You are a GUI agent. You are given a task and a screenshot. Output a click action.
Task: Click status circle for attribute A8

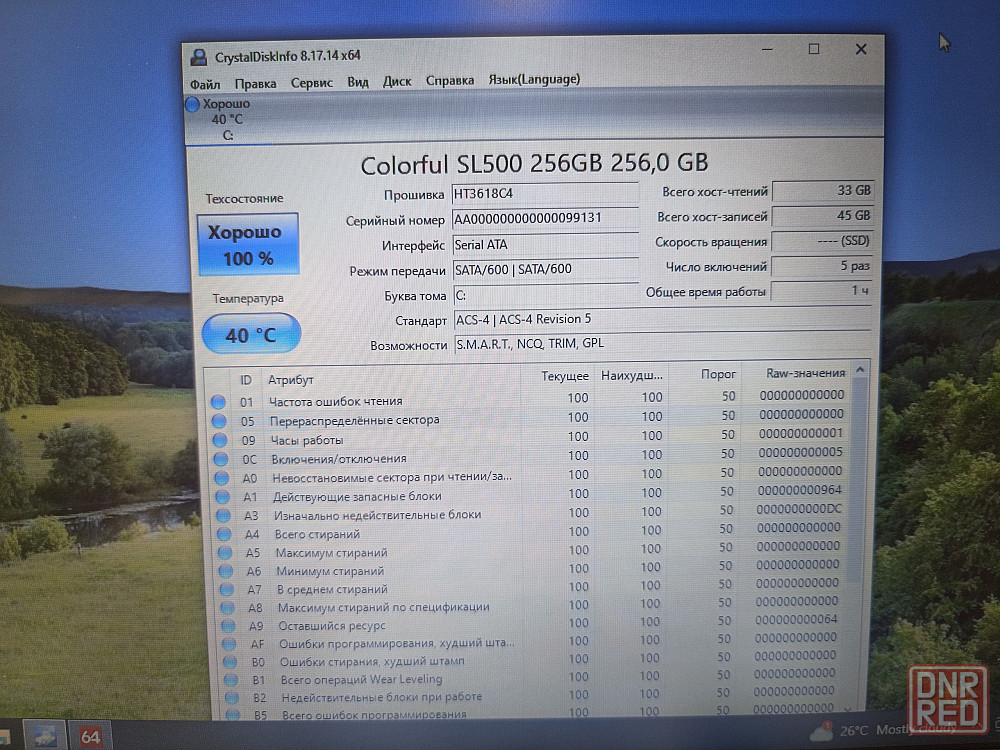point(228,608)
